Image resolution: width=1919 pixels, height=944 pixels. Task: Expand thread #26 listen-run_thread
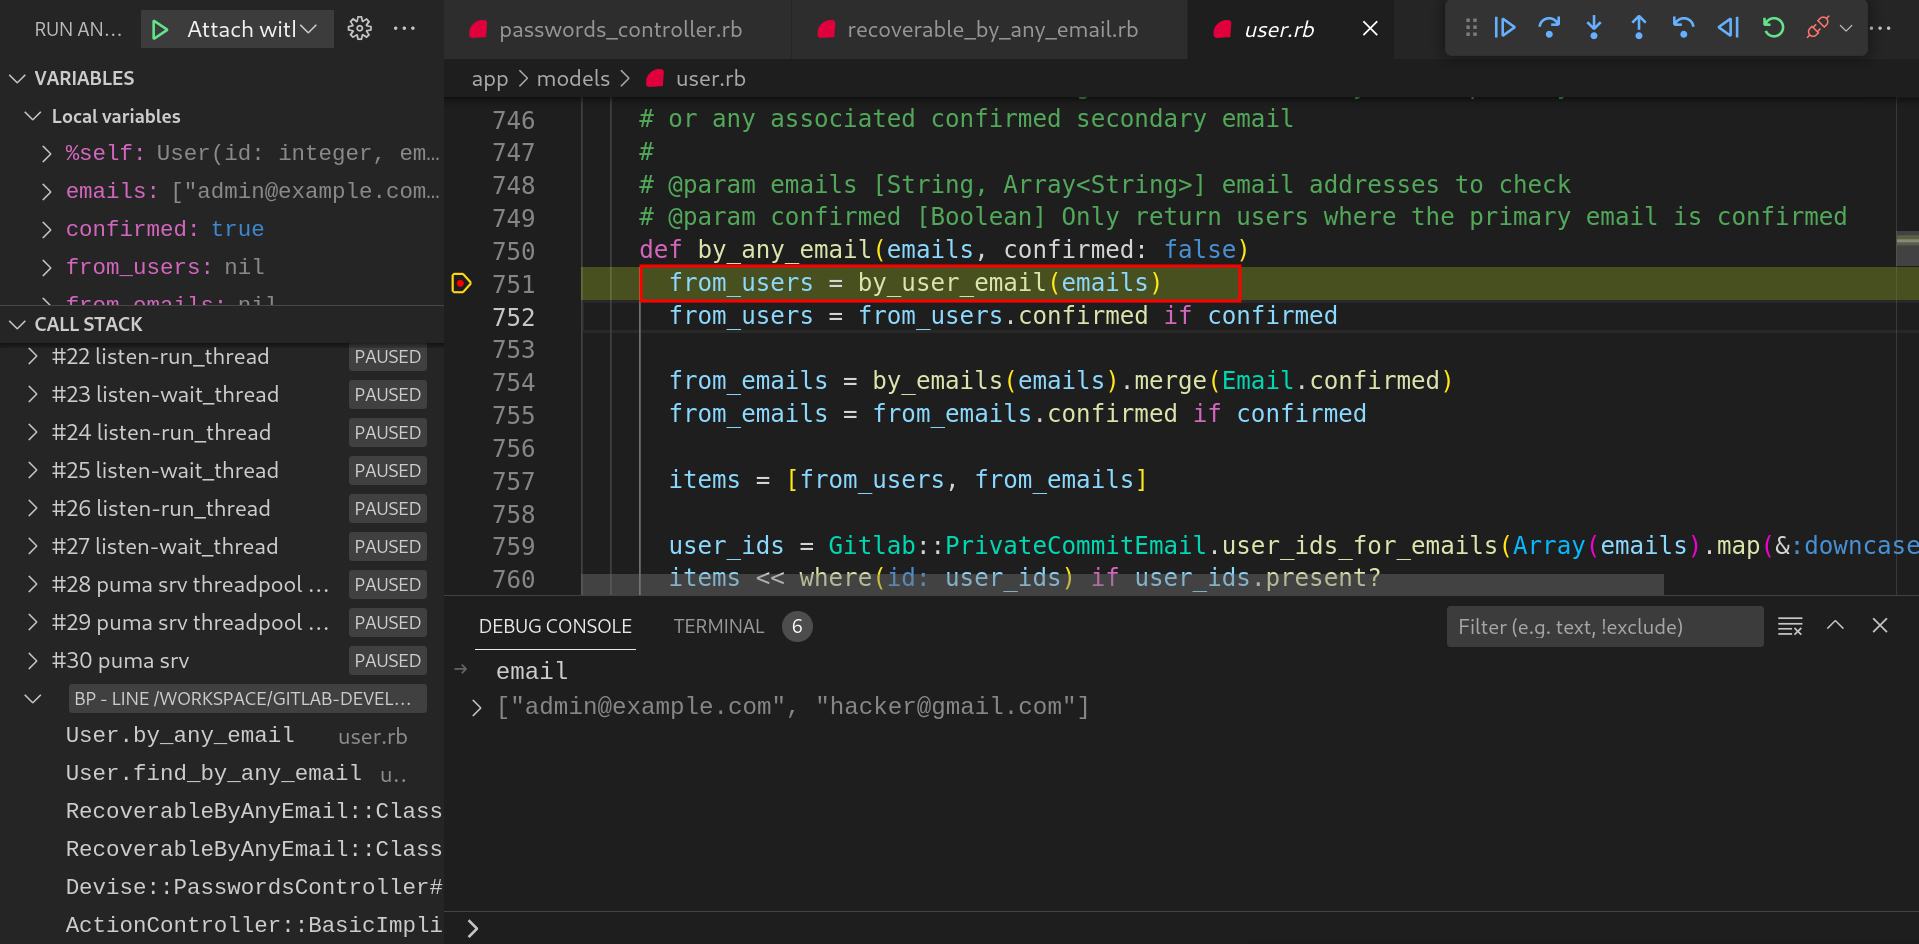click(33, 509)
